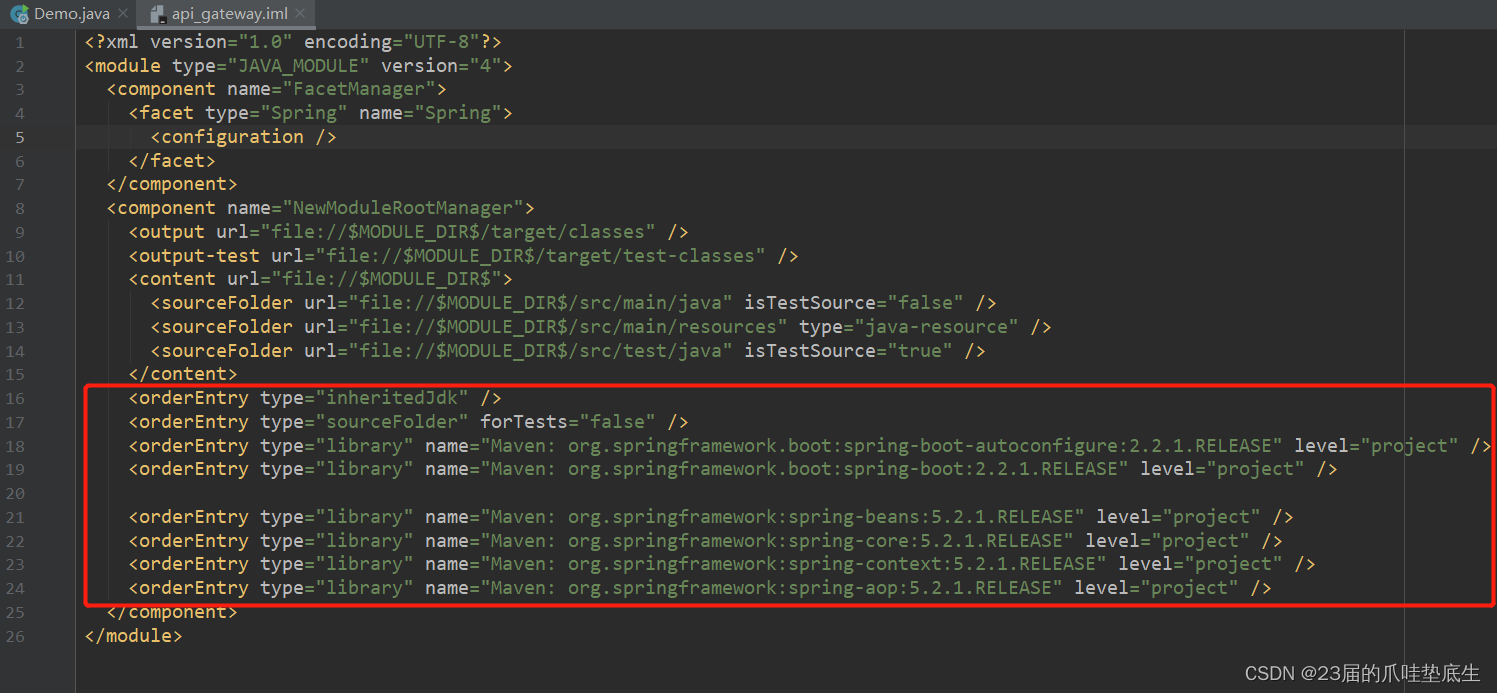
Task: Click the module file icon on api_gateway.iml tab
Action: coord(156,14)
